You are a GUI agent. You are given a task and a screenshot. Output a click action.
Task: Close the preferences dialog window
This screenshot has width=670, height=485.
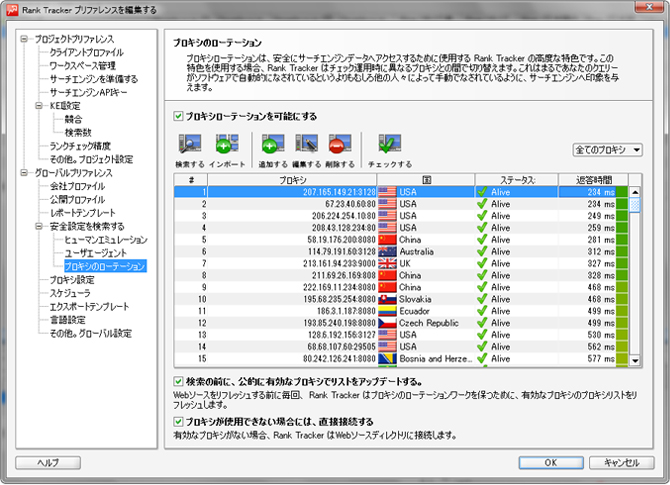649,6
